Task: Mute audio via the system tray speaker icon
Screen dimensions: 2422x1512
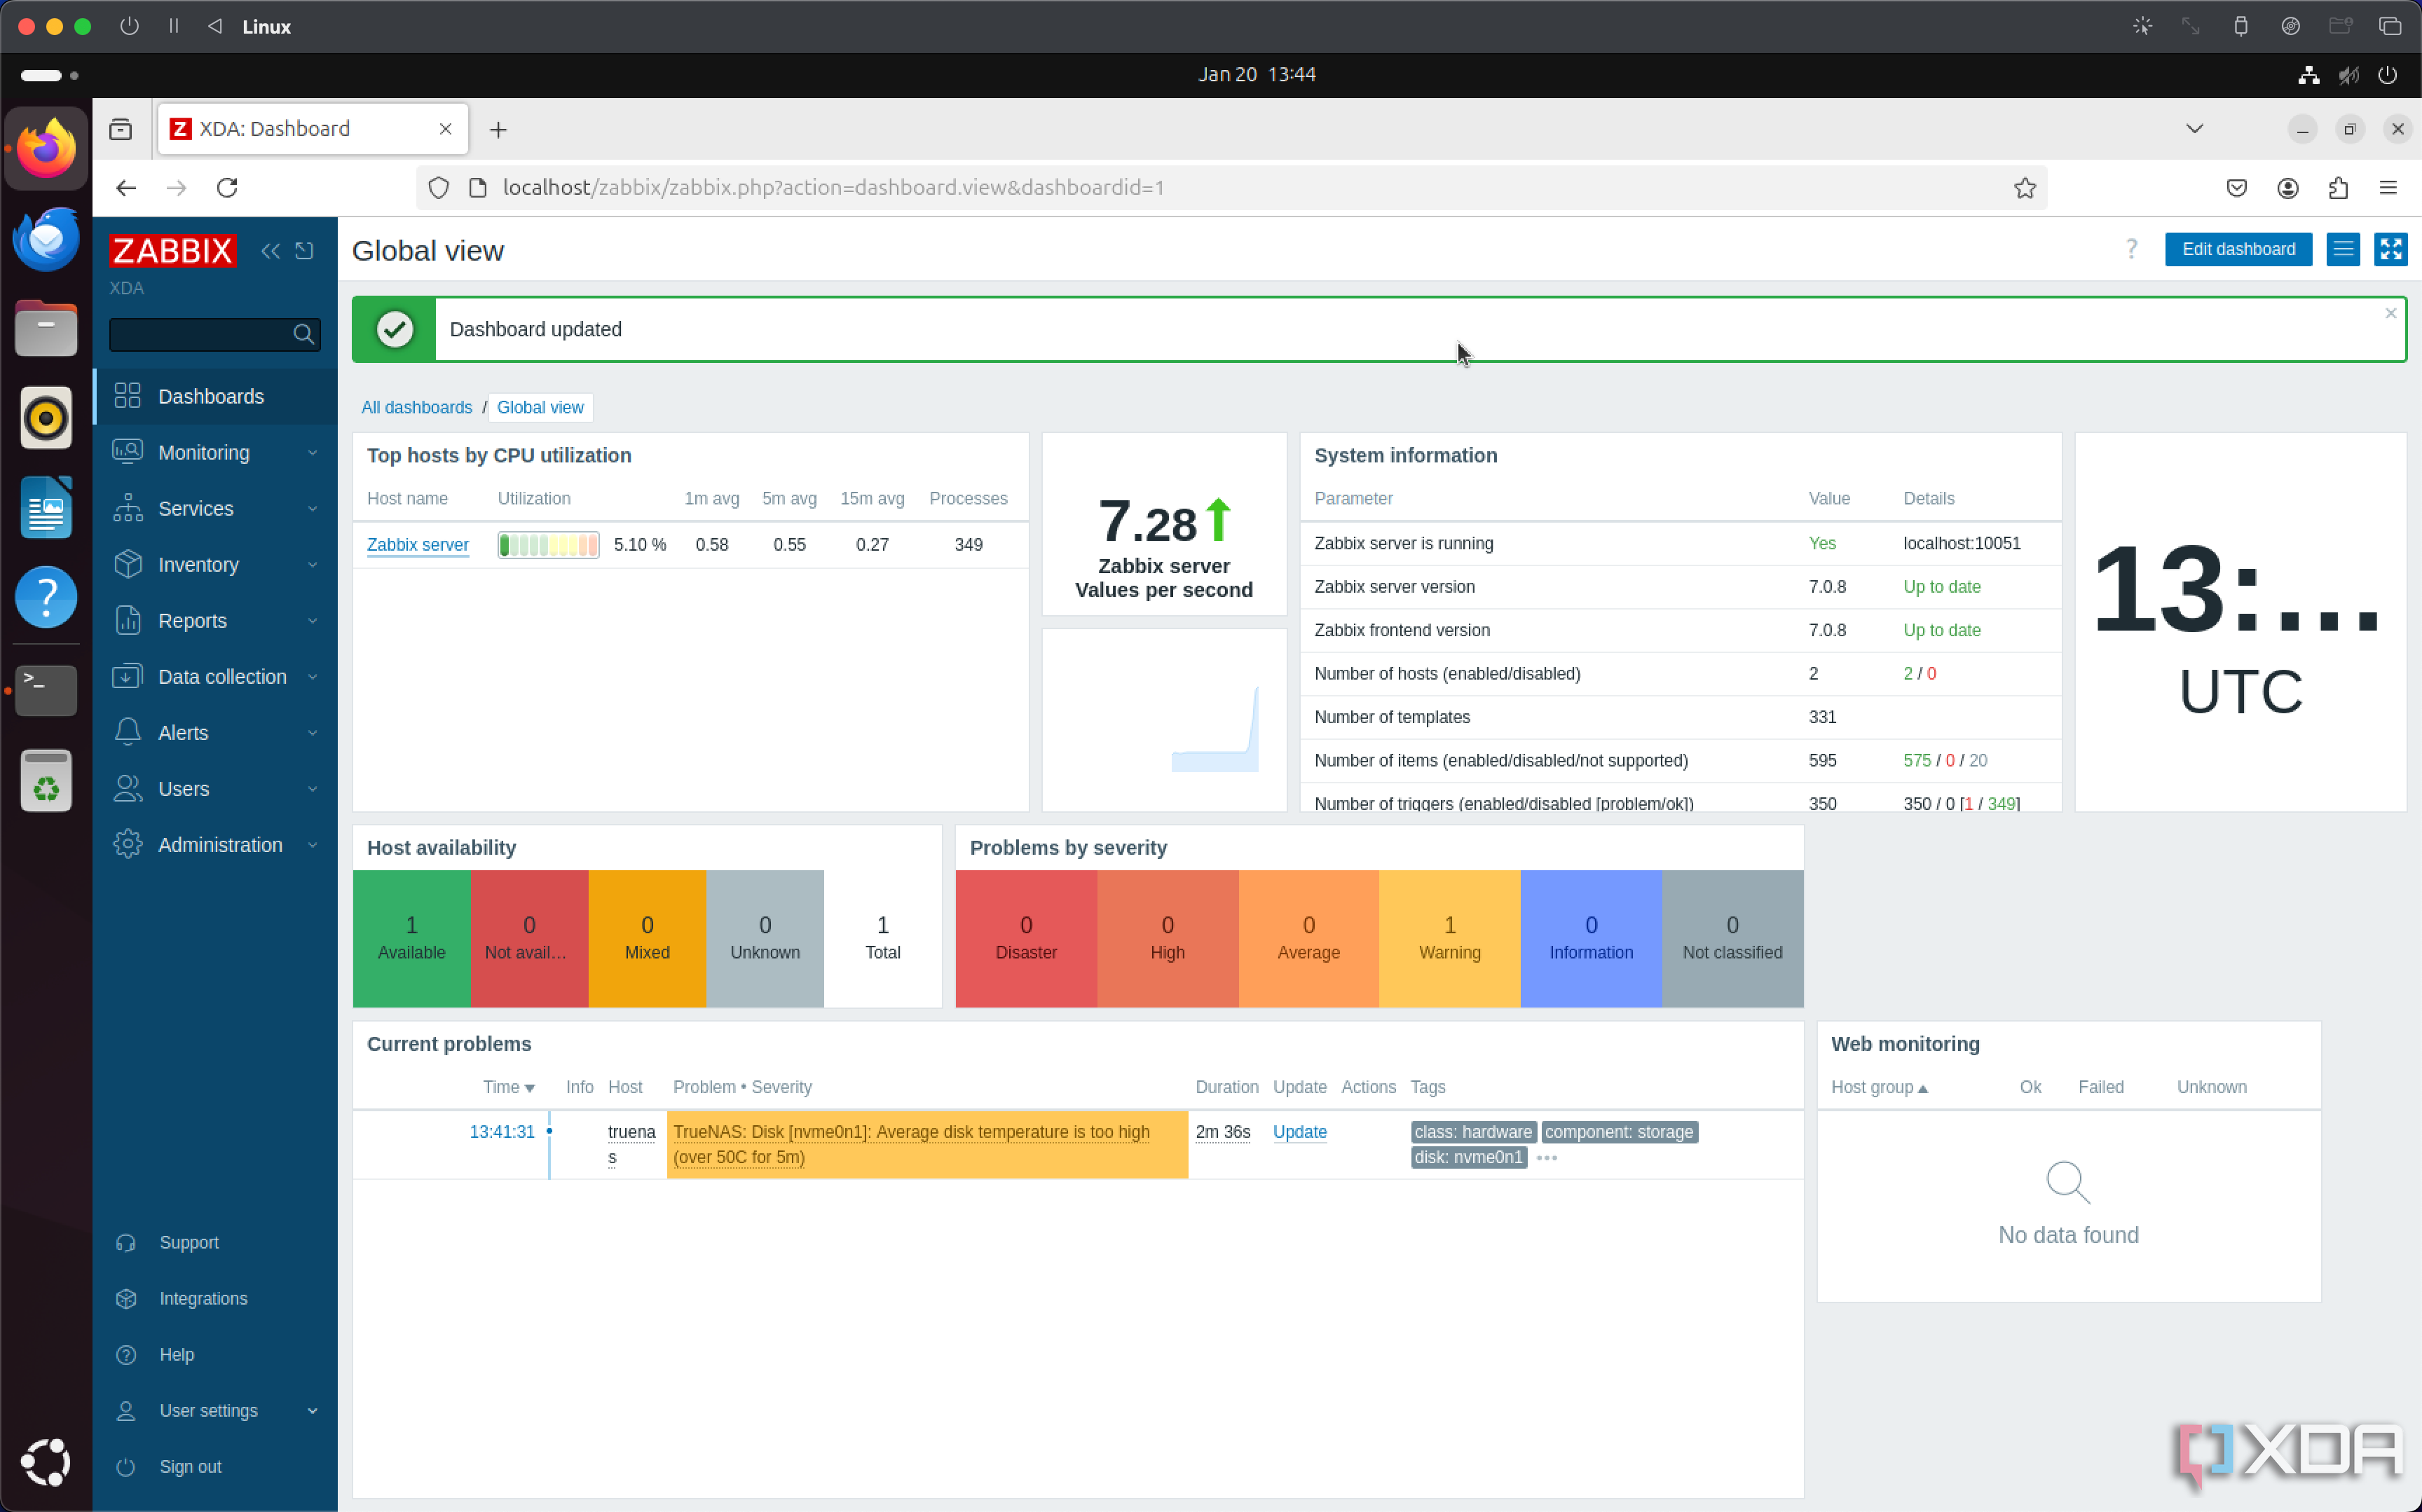Action: pos(2348,74)
